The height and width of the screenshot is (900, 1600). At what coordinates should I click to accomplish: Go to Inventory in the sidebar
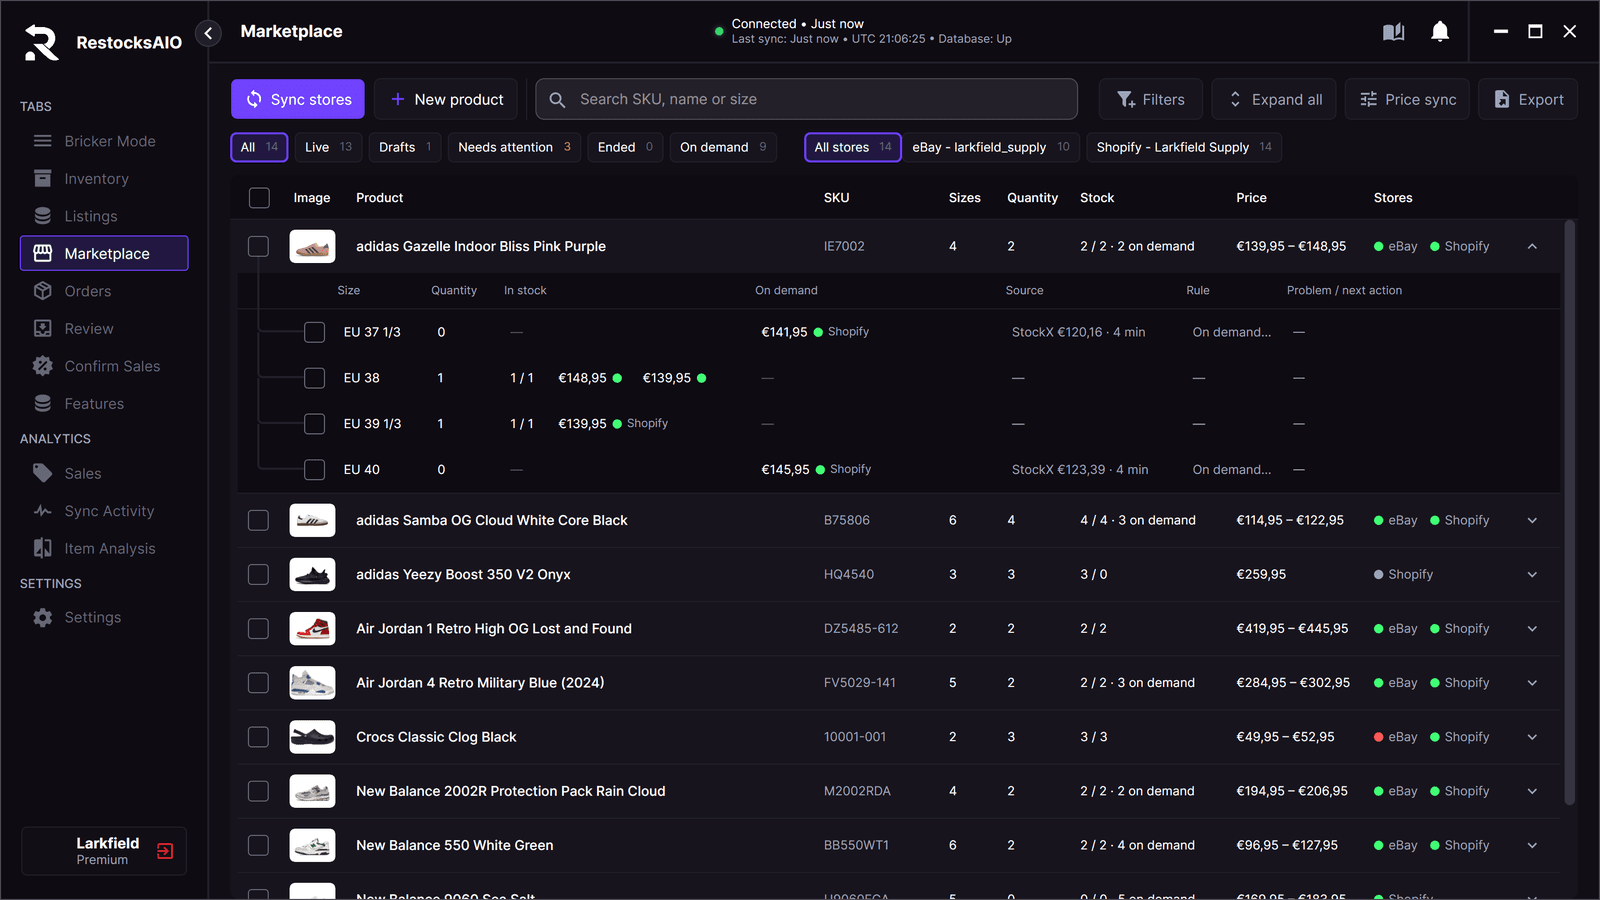104,179
